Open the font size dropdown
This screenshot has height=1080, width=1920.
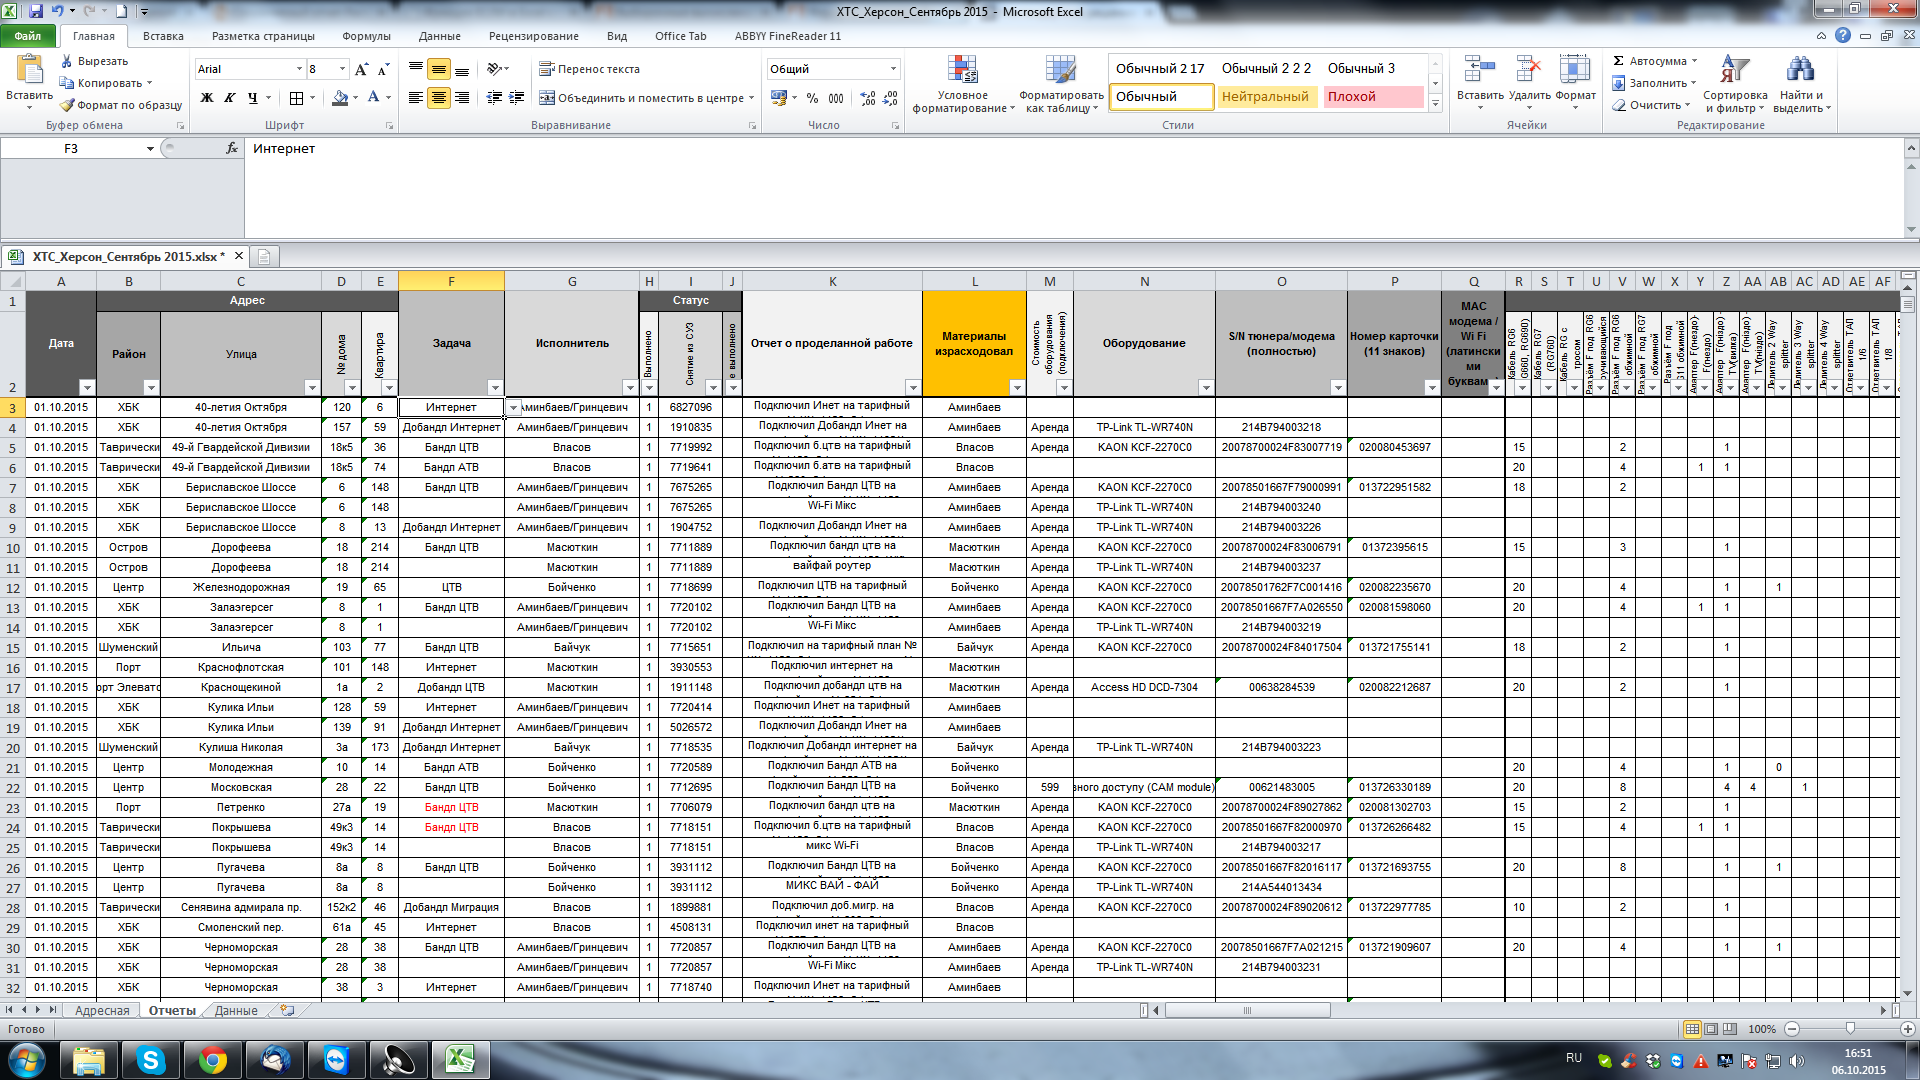[x=342, y=69]
